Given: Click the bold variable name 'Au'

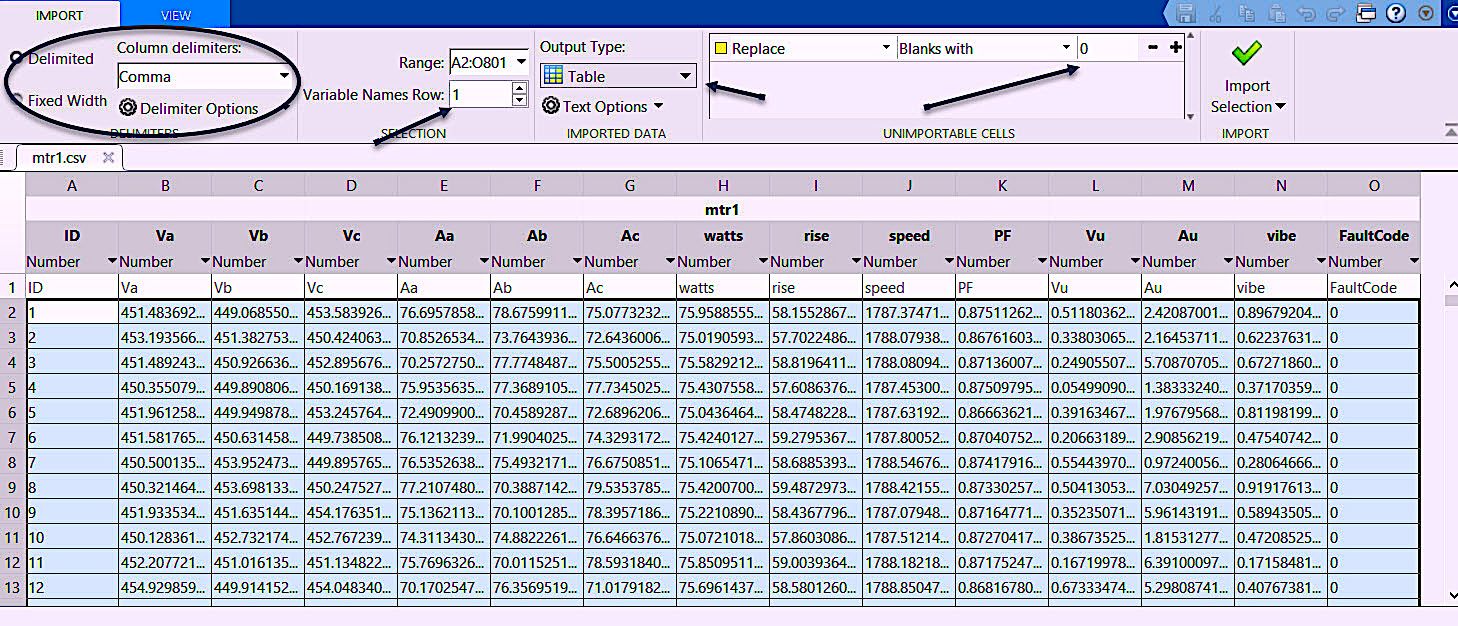Looking at the screenshot, I should tap(1188, 236).
